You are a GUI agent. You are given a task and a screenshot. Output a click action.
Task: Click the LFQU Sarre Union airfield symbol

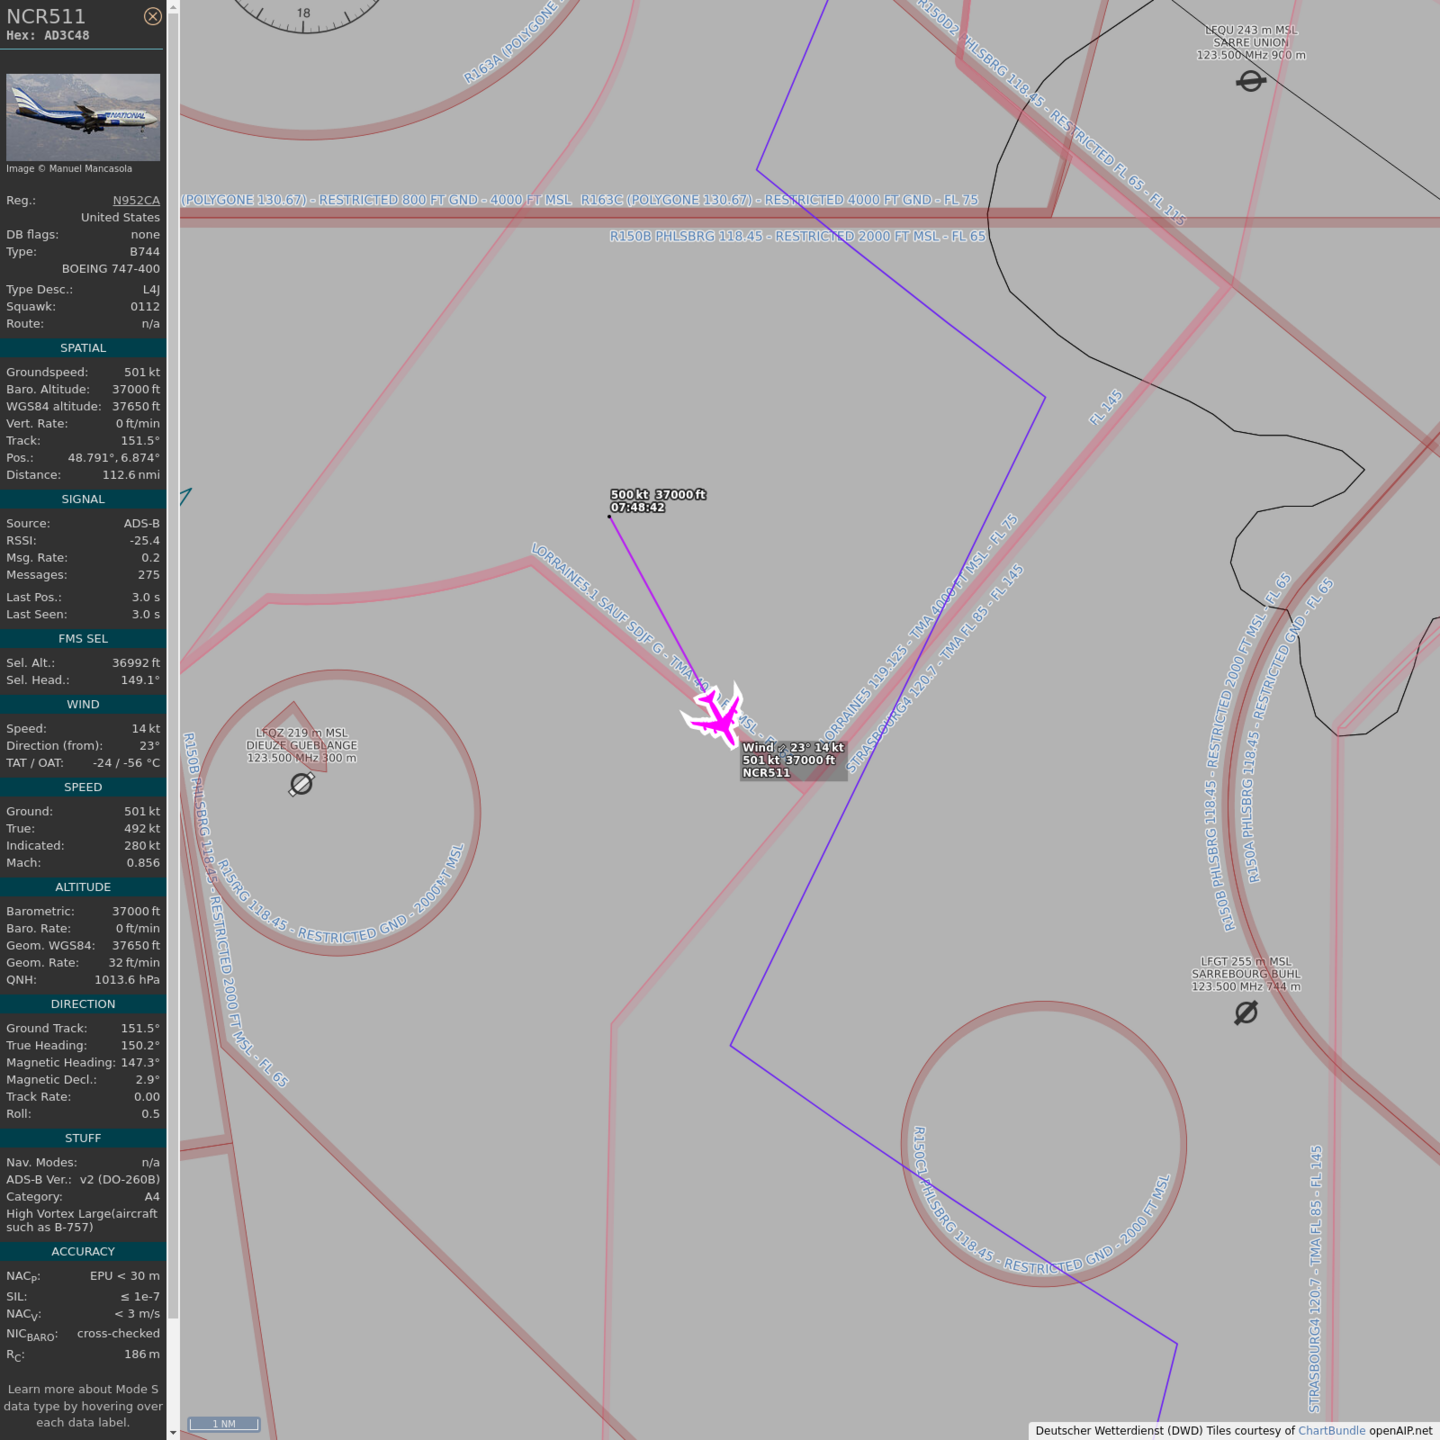point(1250,81)
